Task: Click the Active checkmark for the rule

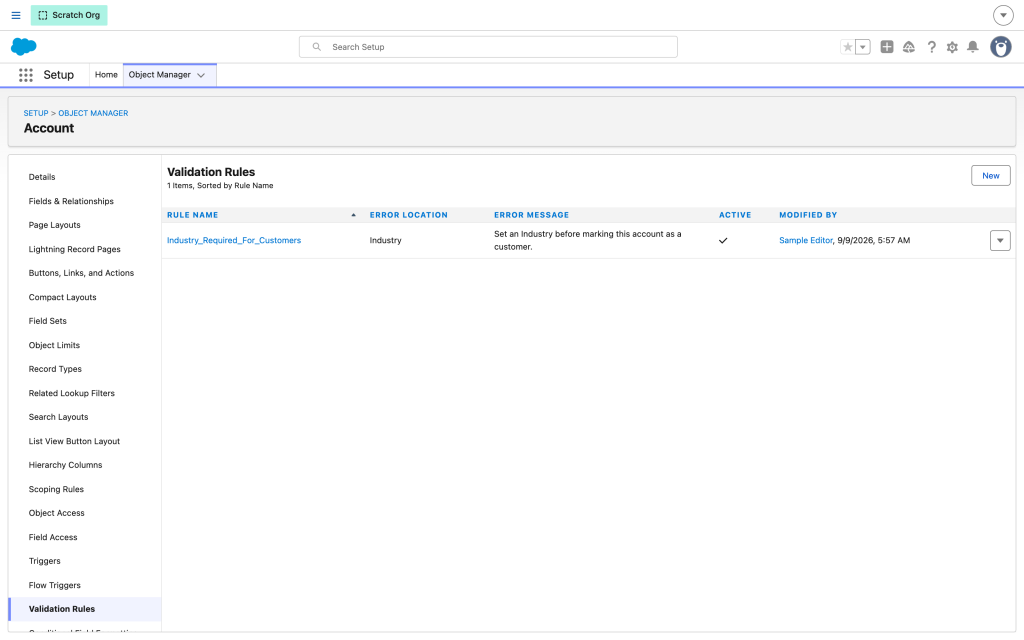Action: click(x=723, y=240)
